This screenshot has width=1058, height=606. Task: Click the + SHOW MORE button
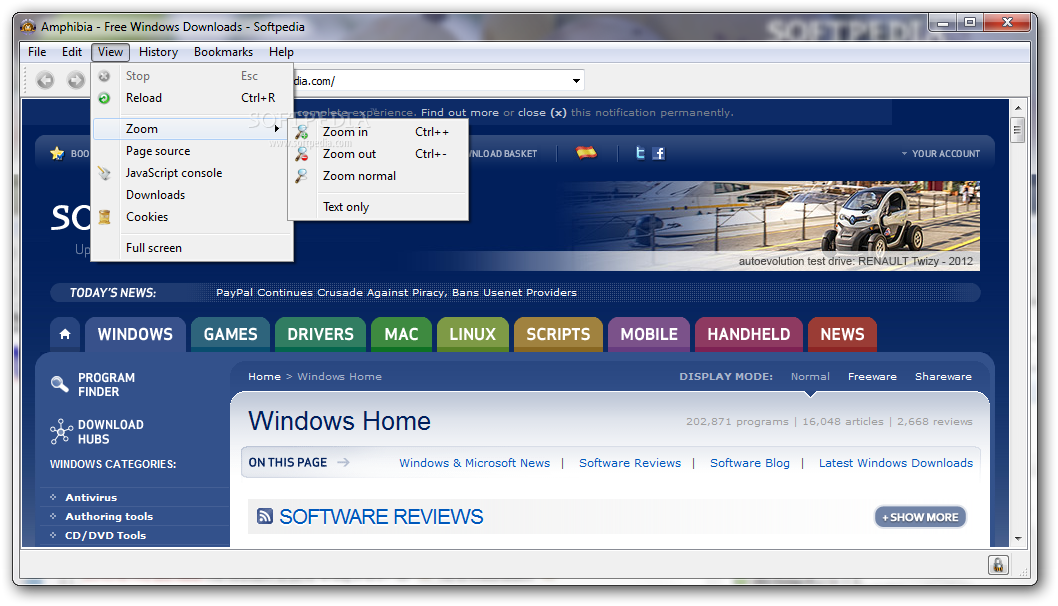[x=920, y=517]
